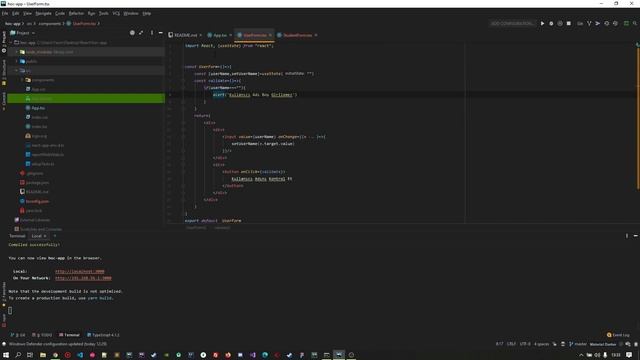This screenshot has width=640, height=360.
Task: Toggle the Structure tool window side tab
Action: 4,73
